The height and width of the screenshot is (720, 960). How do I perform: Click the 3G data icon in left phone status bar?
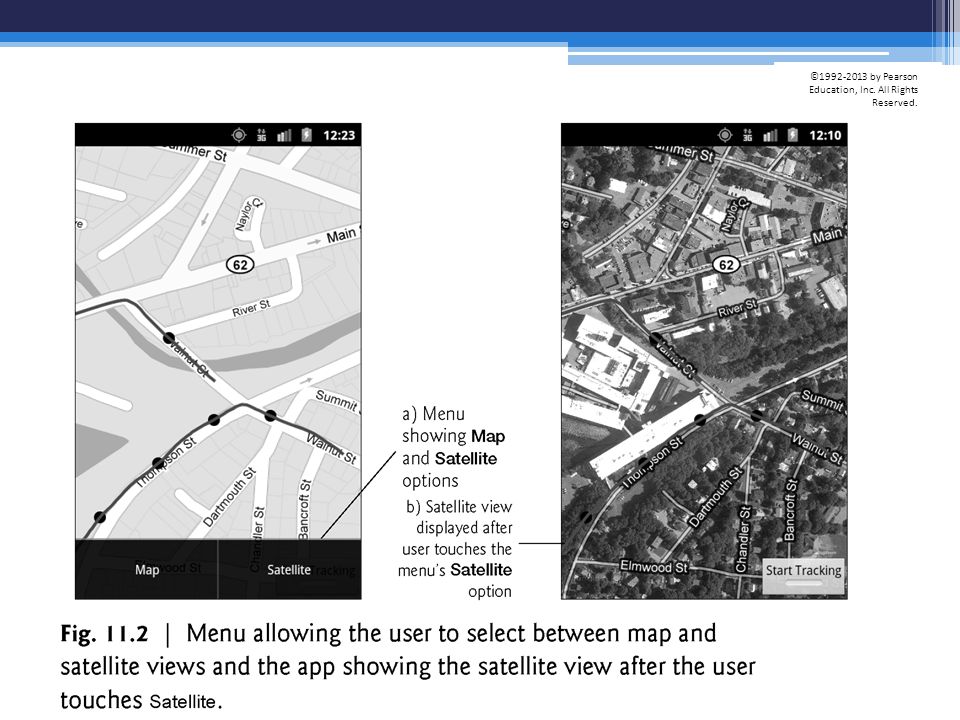(x=261, y=135)
